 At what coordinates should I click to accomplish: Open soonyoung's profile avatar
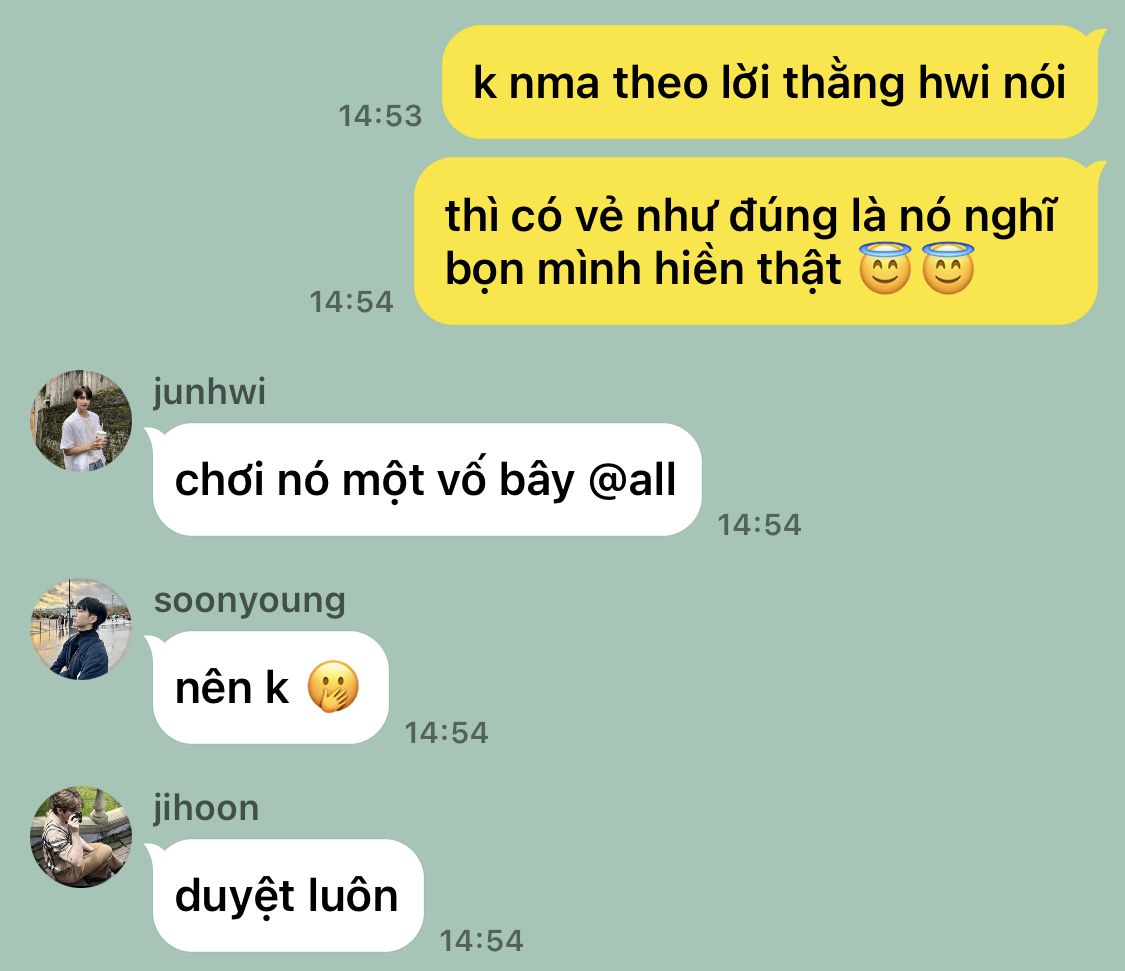81,629
